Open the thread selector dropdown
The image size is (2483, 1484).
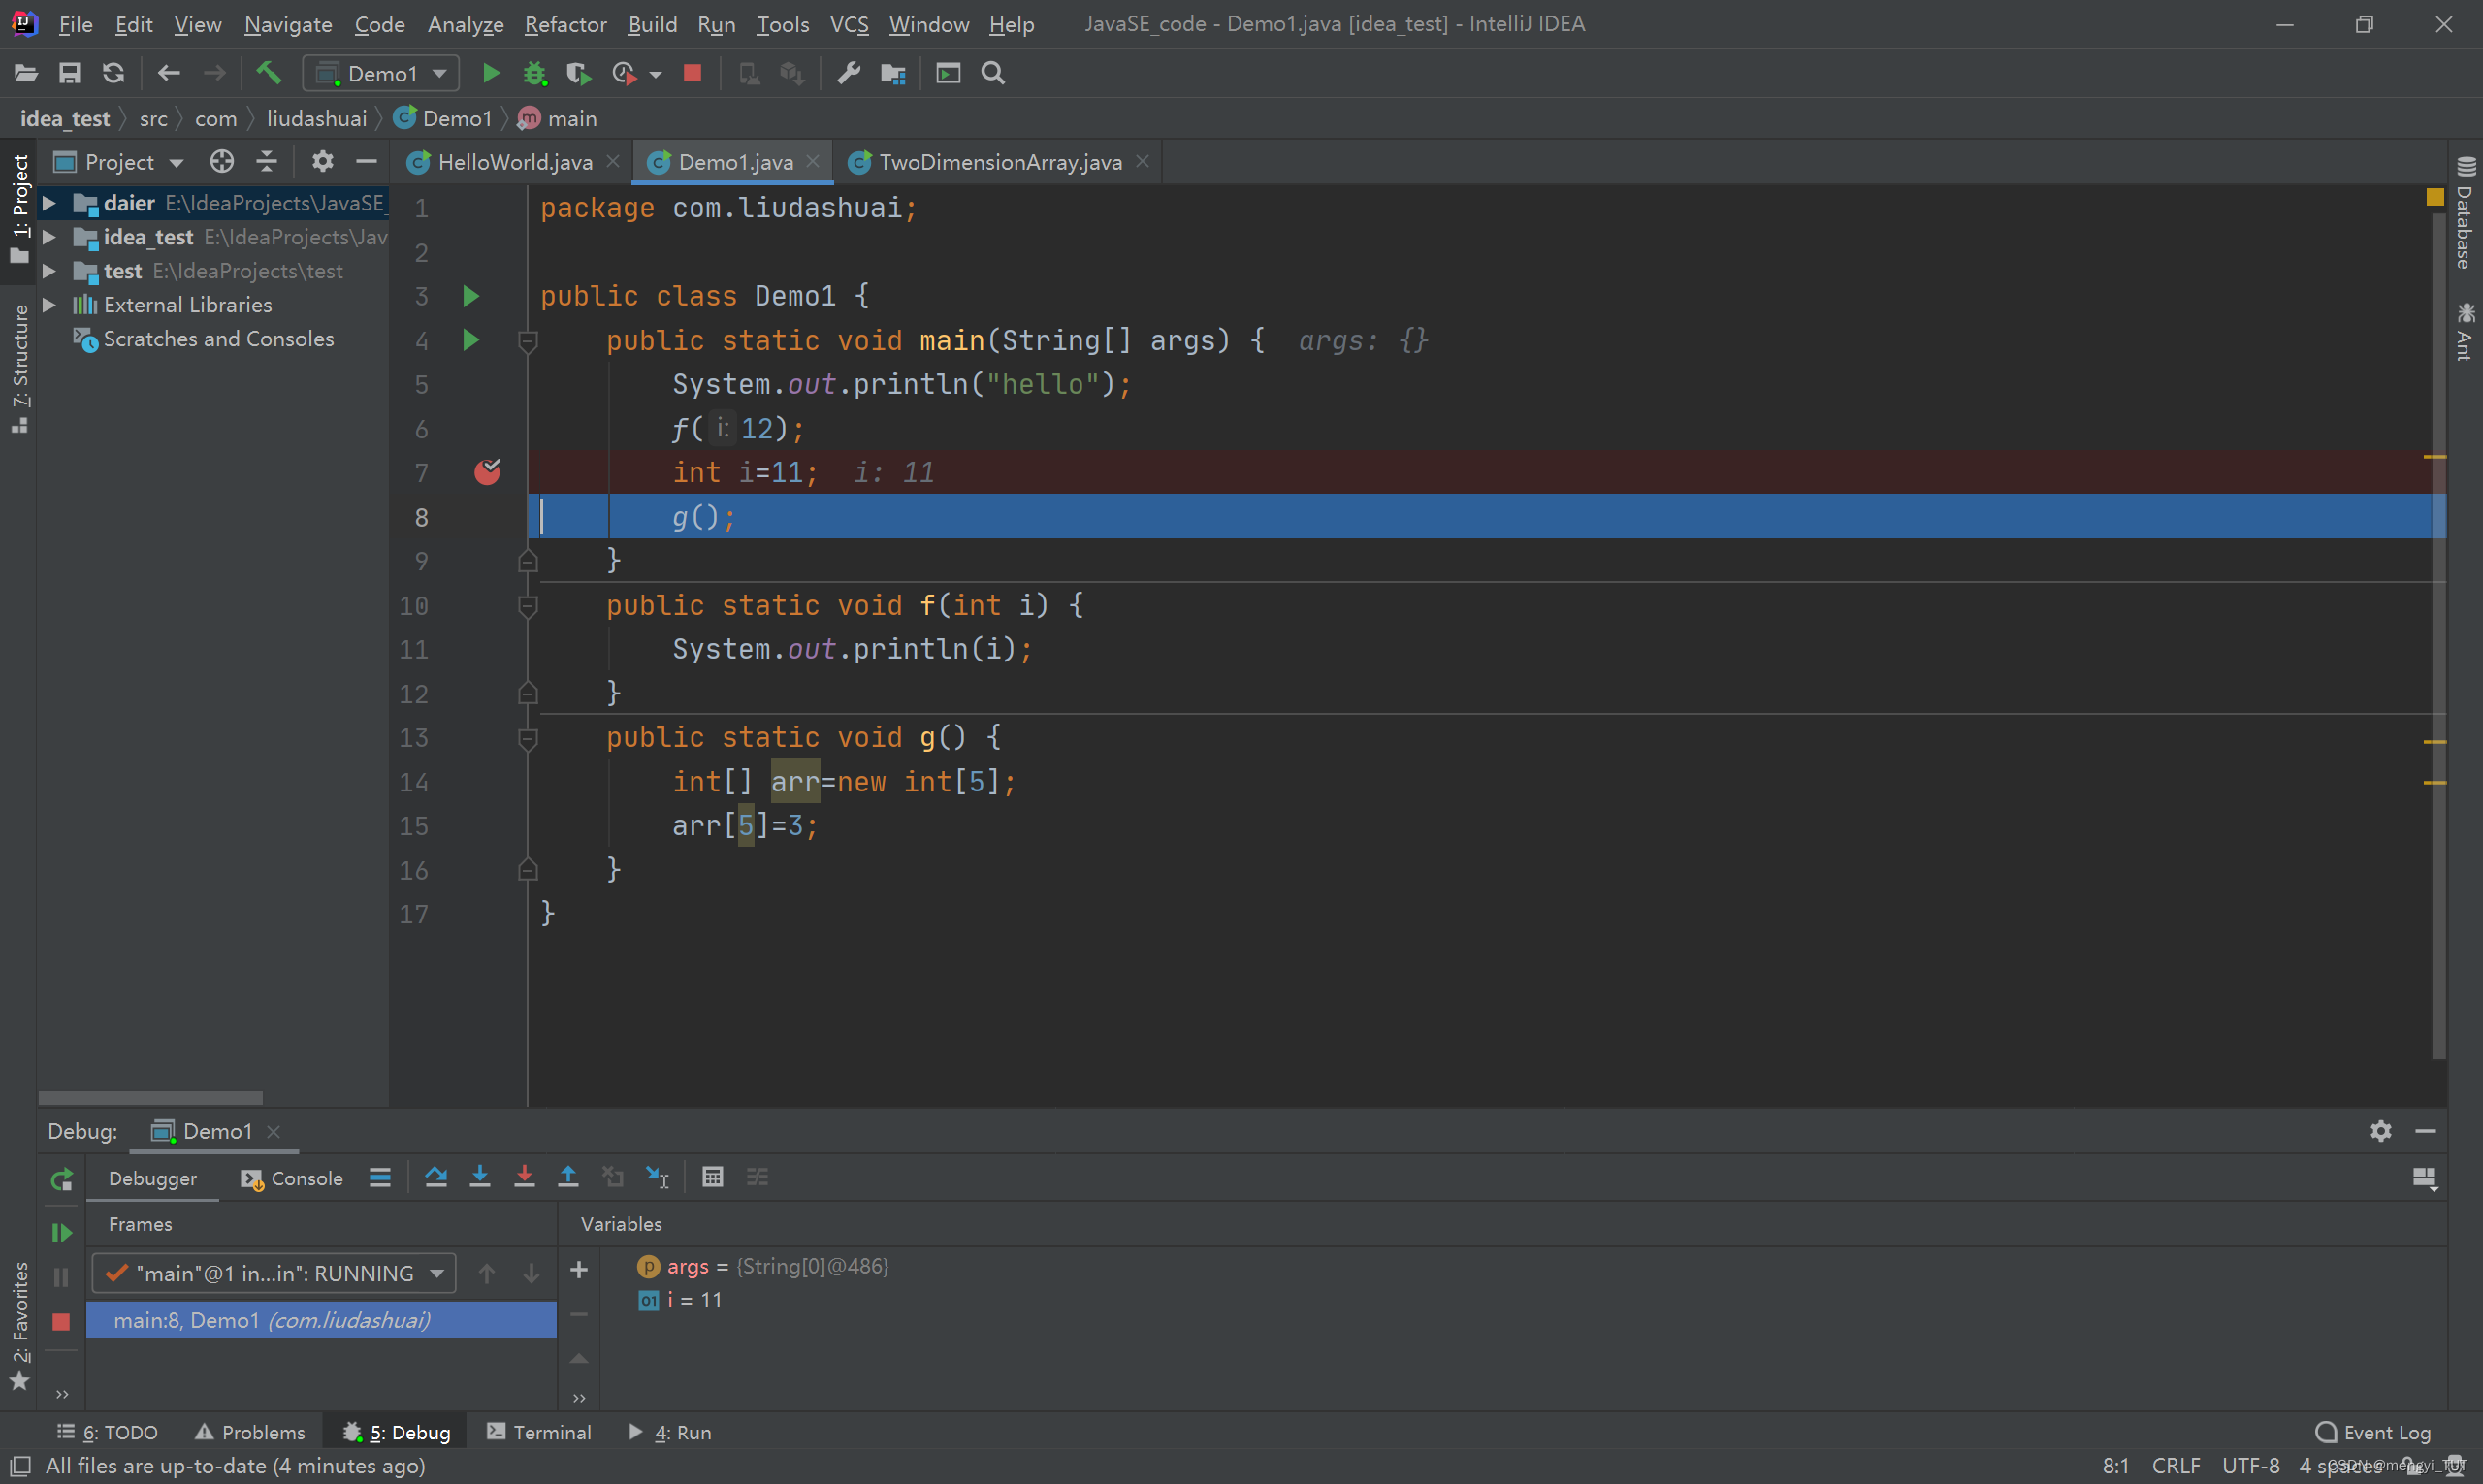[274, 1273]
